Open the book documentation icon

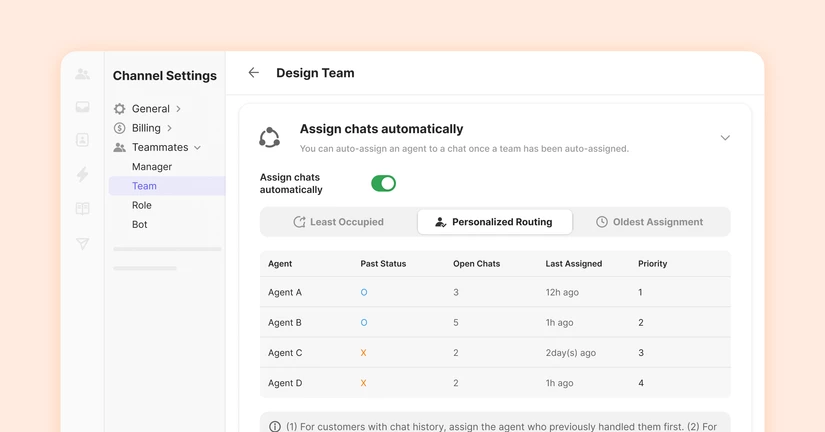point(83,208)
